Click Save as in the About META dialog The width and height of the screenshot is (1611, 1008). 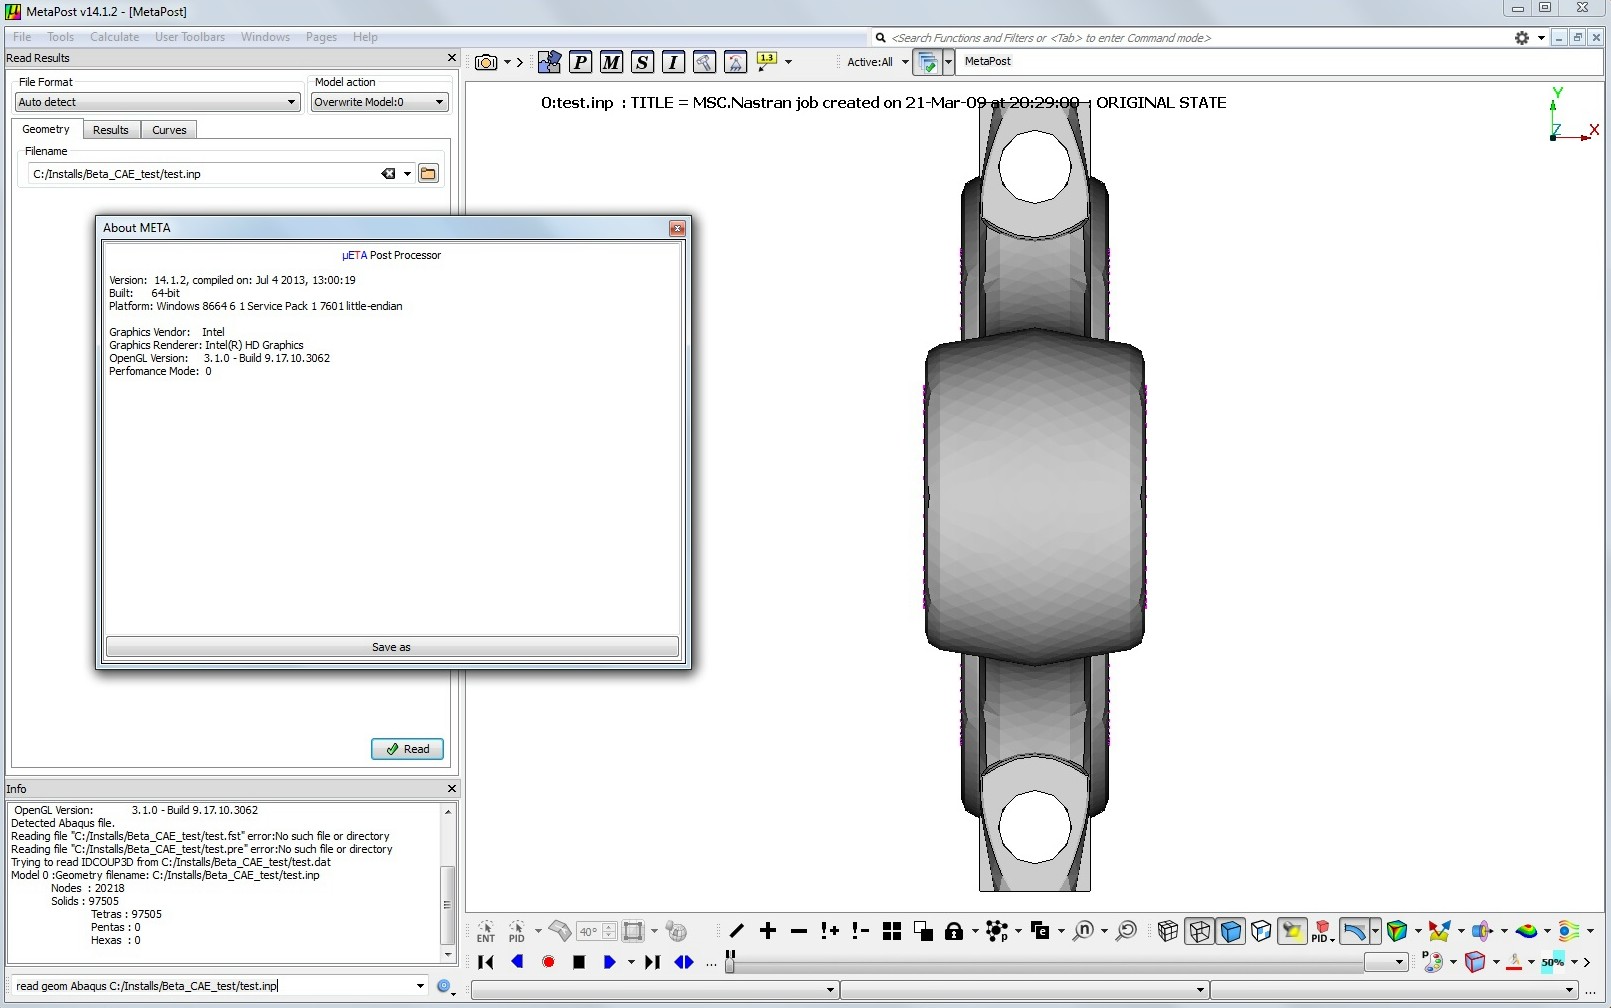[391, 646]
